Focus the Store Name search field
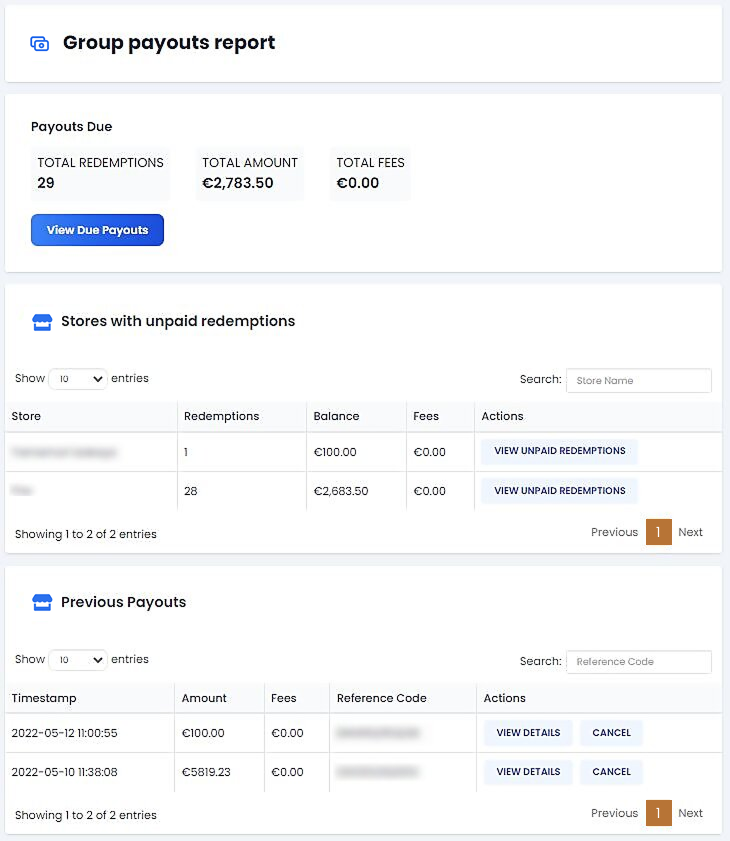730x841 pixels. [x=638, y=380]
